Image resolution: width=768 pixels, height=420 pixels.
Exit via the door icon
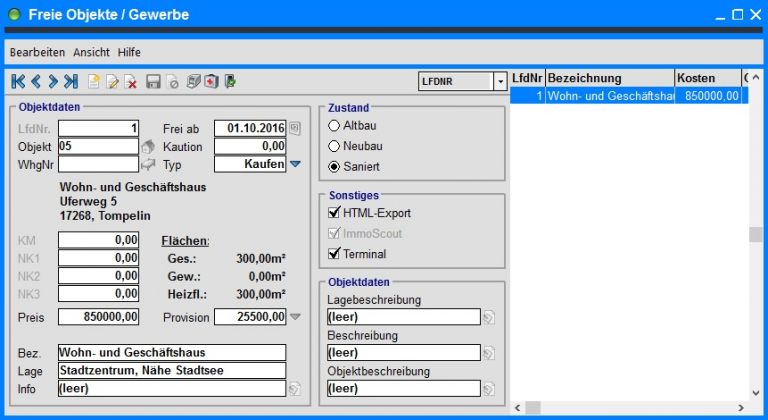230,81
